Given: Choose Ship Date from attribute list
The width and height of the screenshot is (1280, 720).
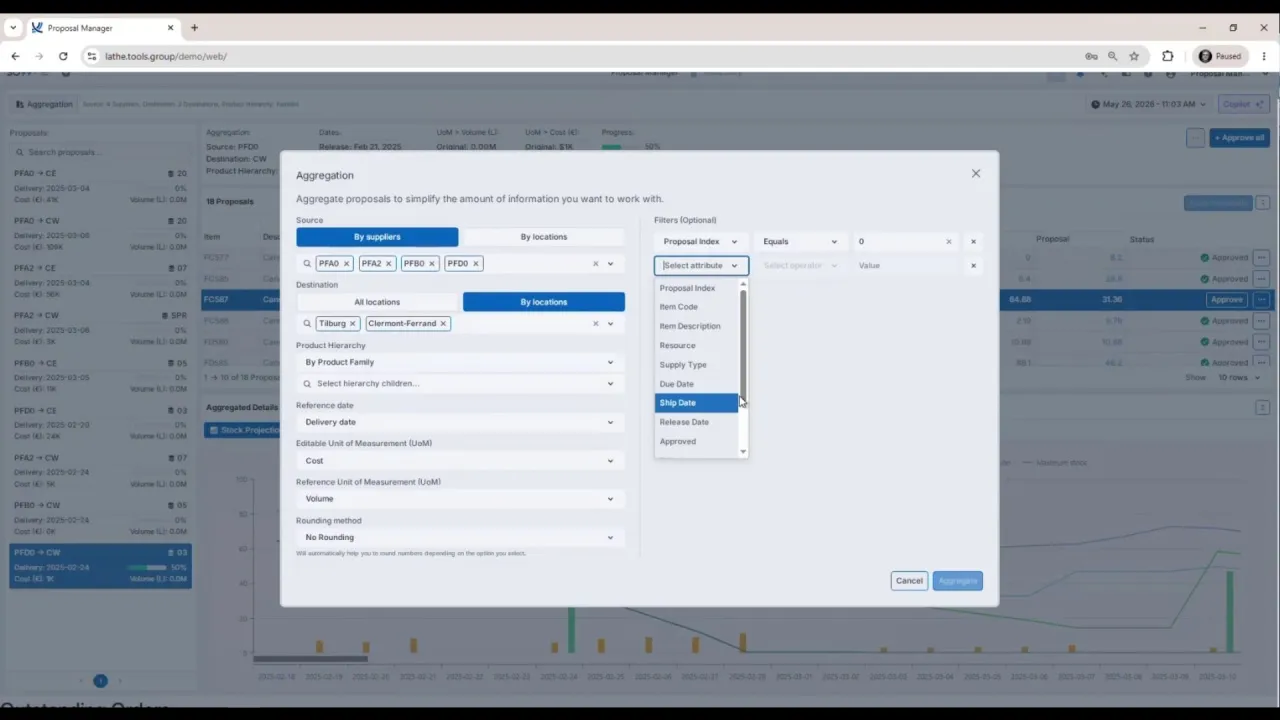Looking at the screenshot, I should tap(696, 403).
